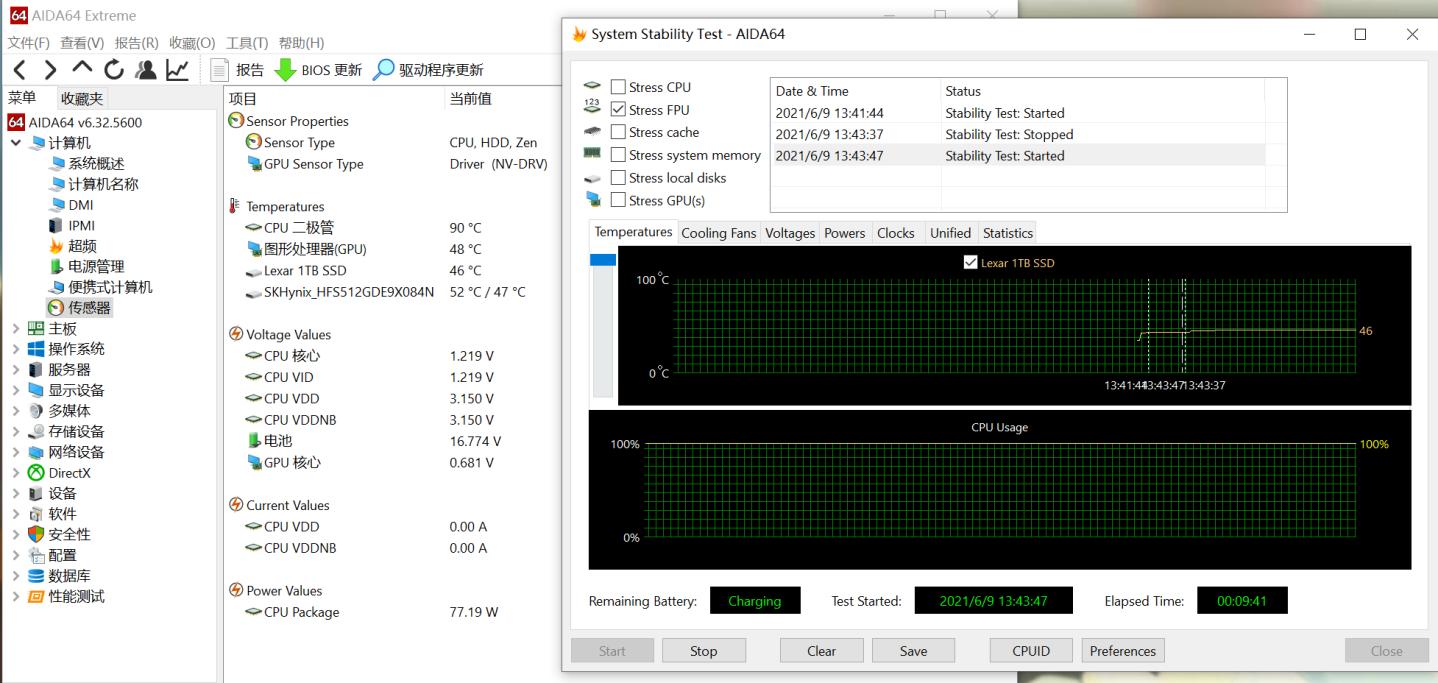Click the up arrow navigation icon
This screenshot has width=1438, height=683.
[82, 70]
